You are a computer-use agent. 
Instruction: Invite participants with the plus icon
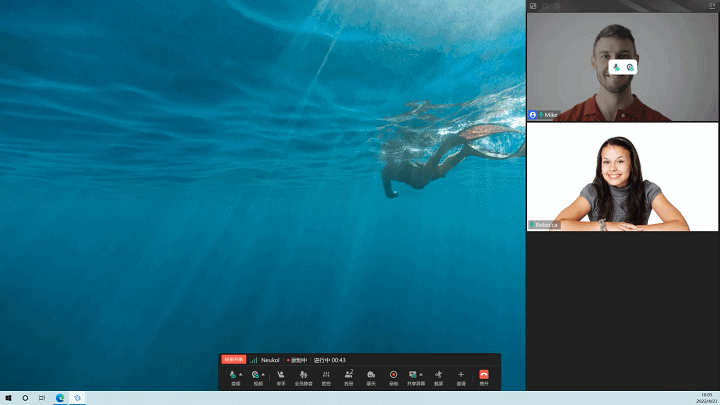click(461, 375)
